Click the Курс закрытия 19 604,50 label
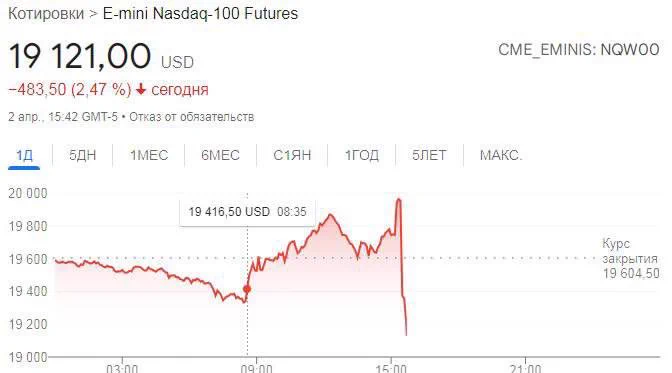672x373 pixels. (630, 259)
